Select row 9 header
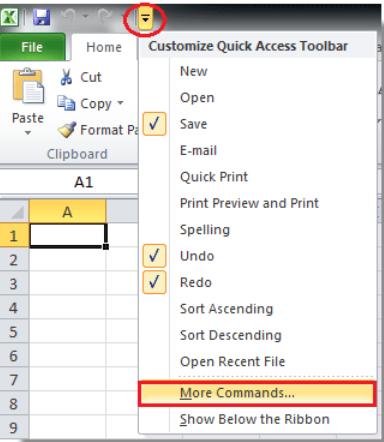The image size is (384, 442). coord(14,428)
